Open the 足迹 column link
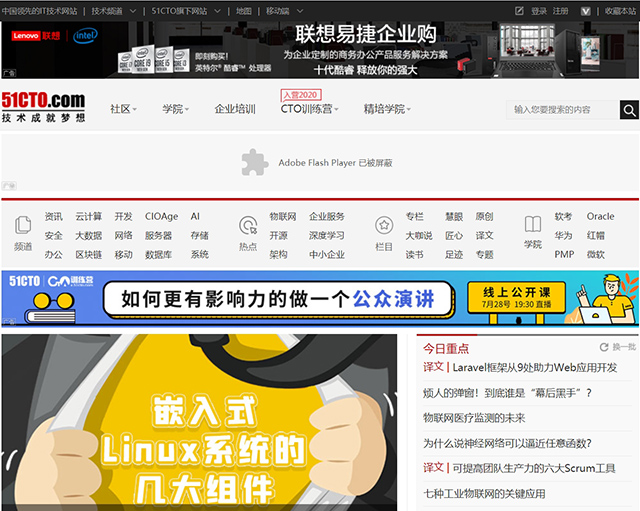This screenshot has width=640, height=511. (454, 255)
